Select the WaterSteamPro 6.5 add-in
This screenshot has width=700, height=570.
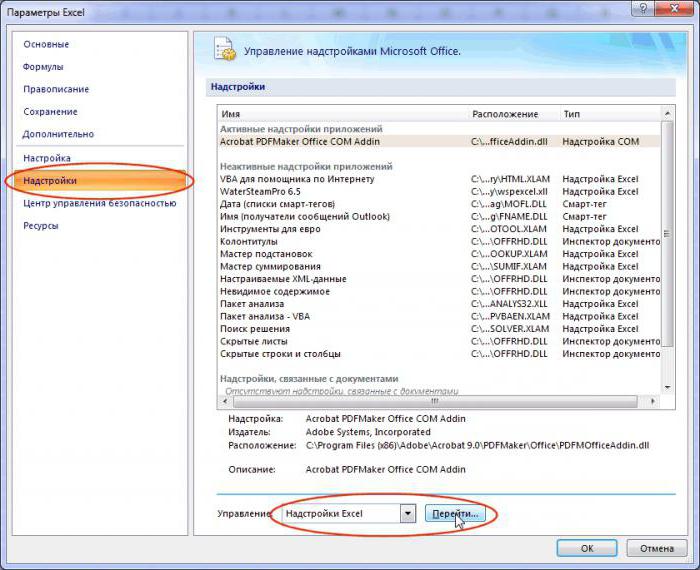(439, 191)
